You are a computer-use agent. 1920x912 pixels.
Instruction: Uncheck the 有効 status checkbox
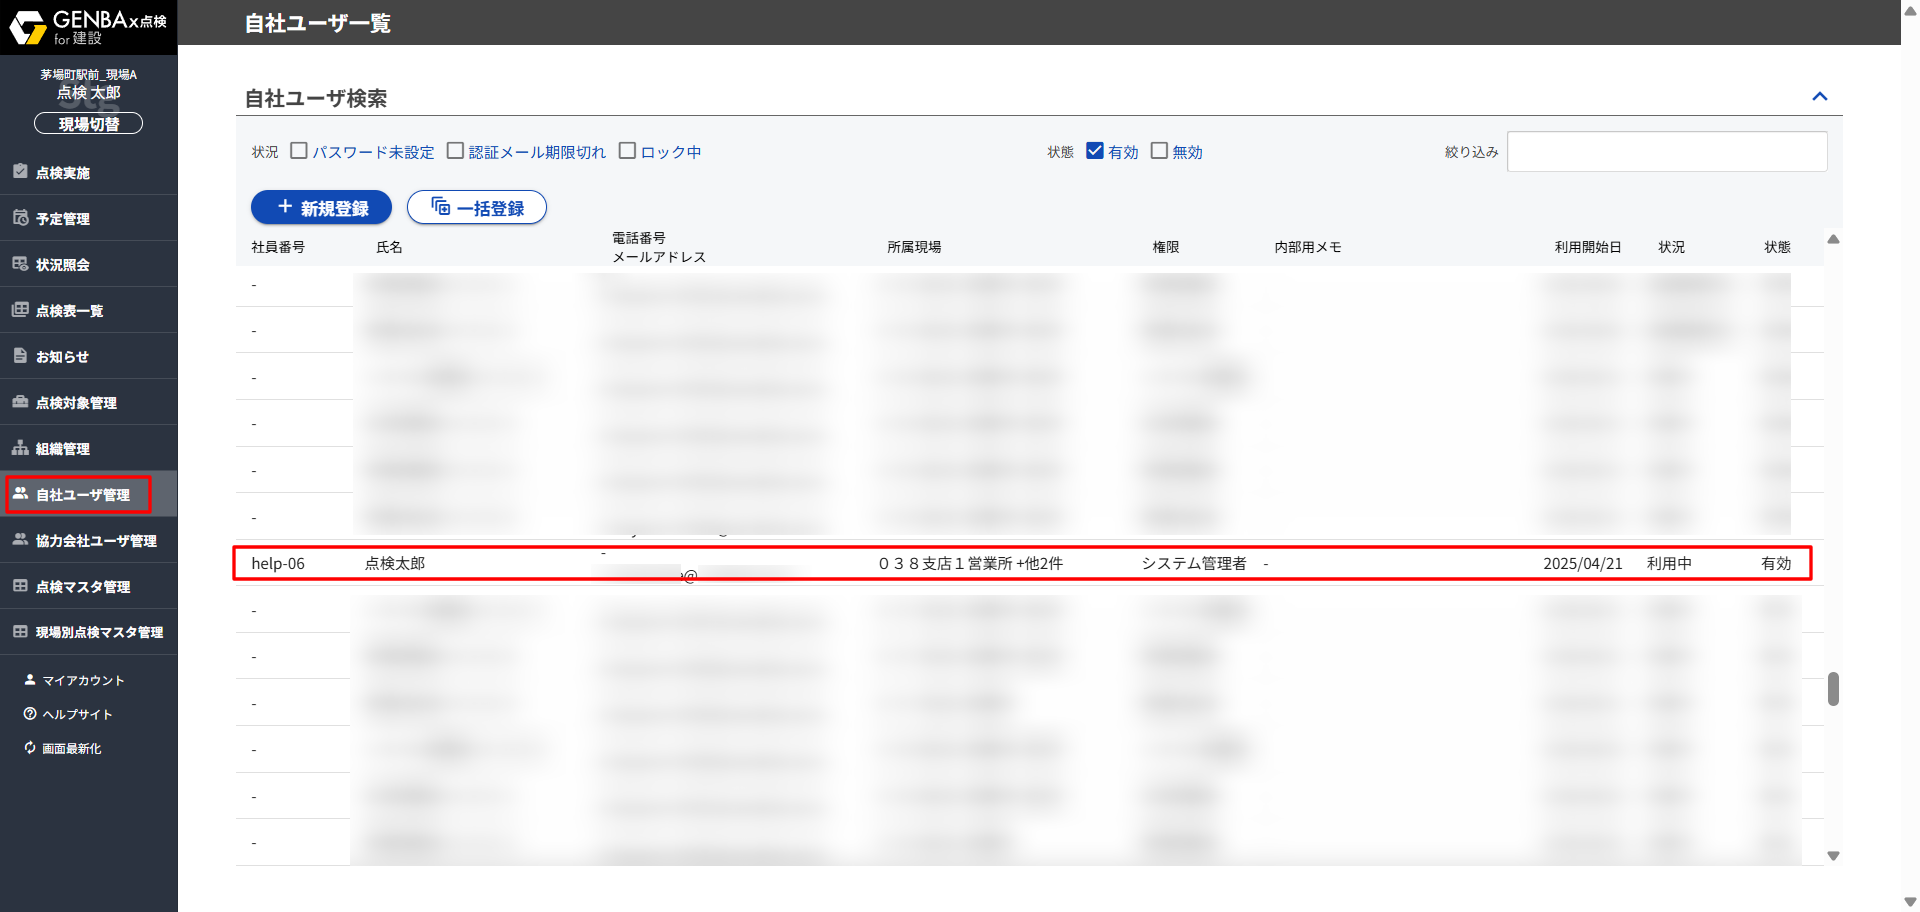(1095, 151)
